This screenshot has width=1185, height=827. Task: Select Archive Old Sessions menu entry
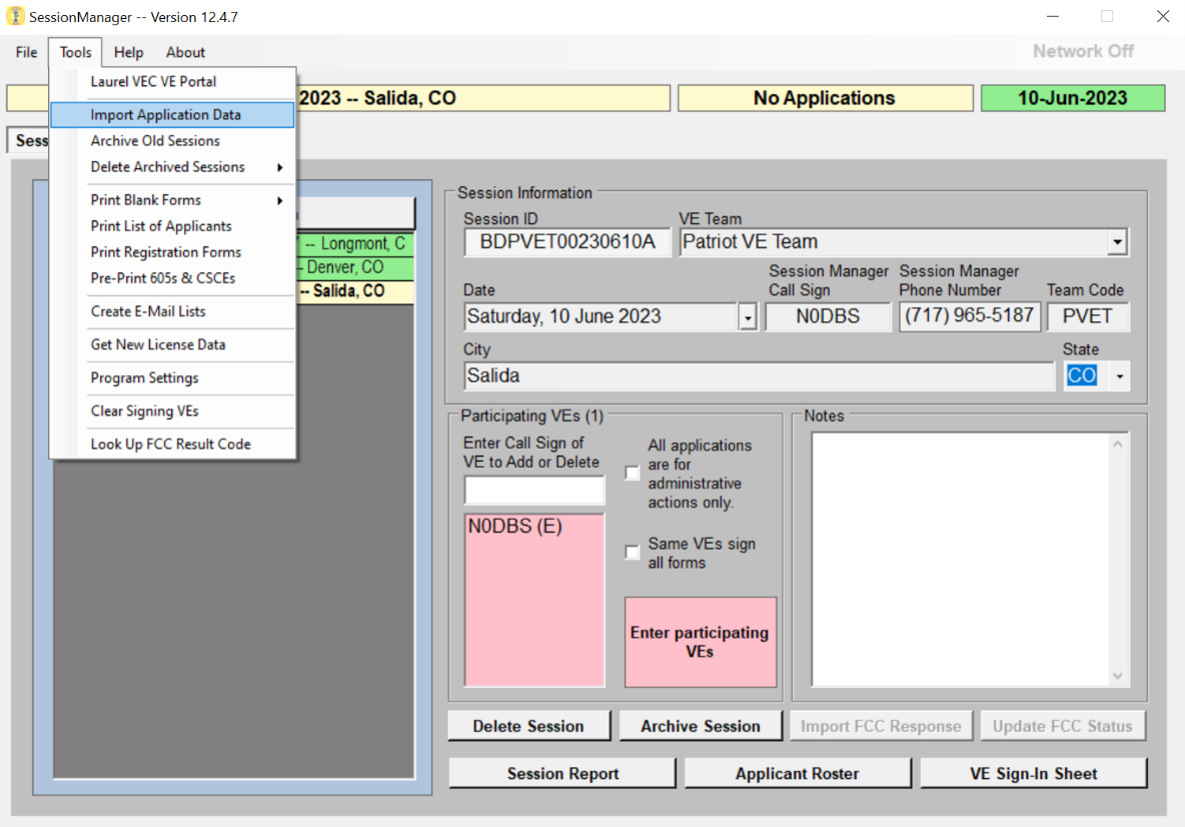coord(172,141)
